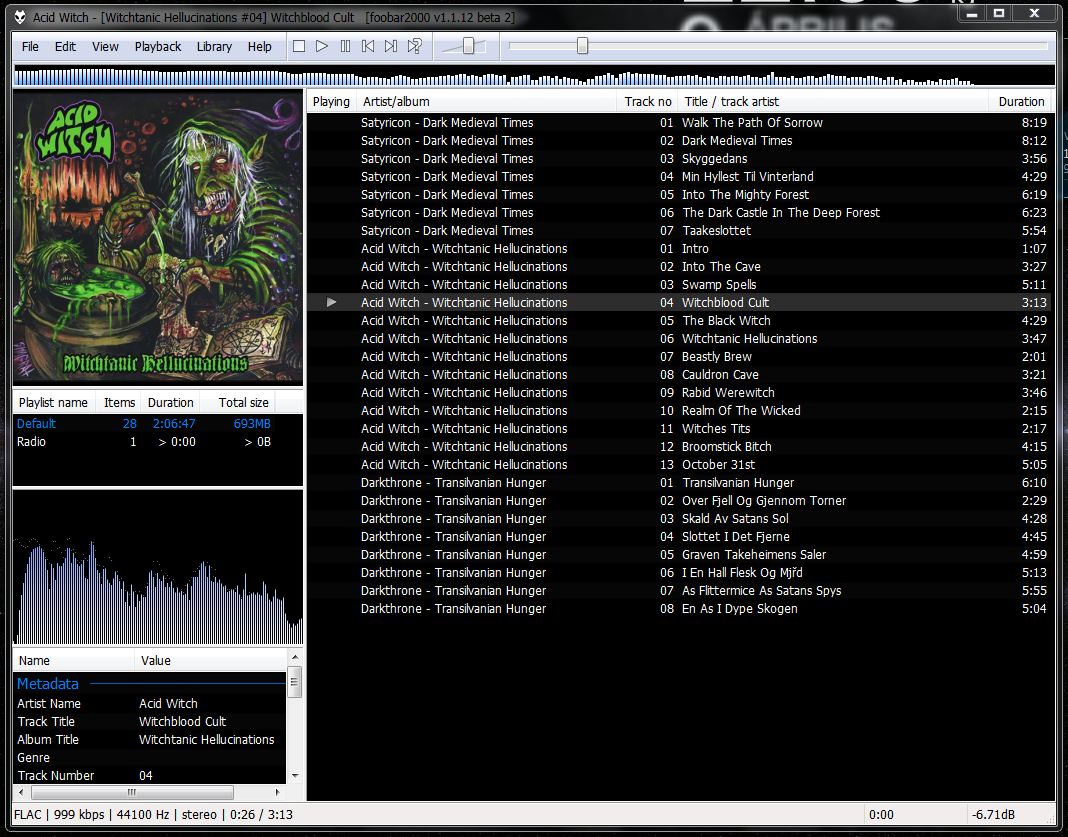Adjust the volume slider
1068x837 pixels.
click(x=469, y=46)
